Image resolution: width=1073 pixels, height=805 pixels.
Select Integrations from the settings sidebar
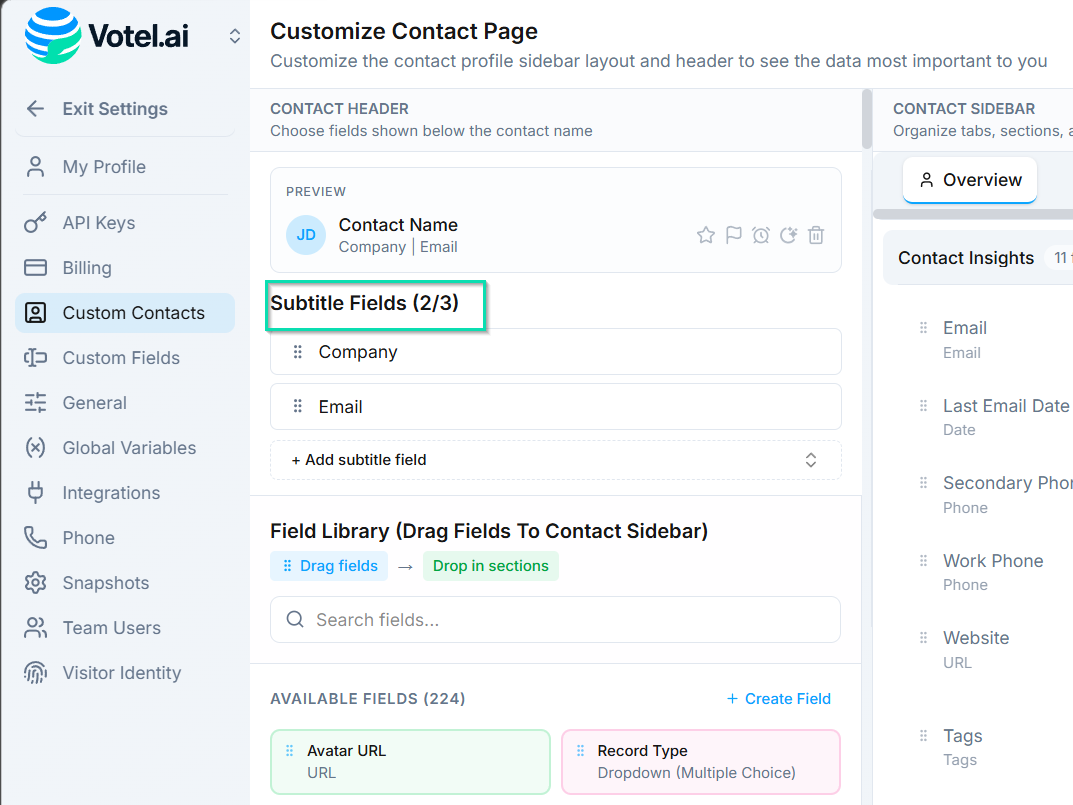[110, 492]
